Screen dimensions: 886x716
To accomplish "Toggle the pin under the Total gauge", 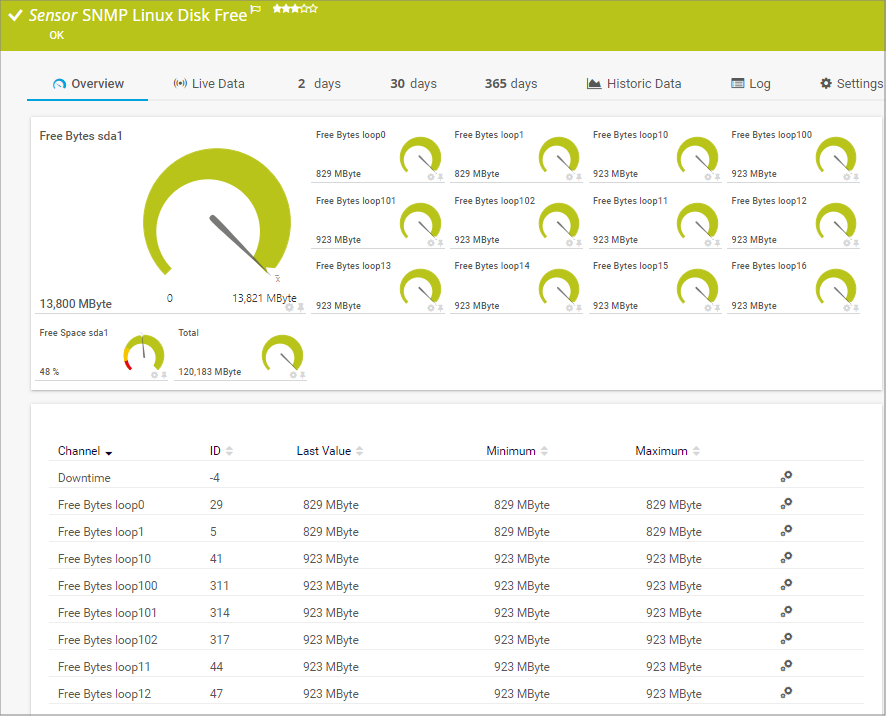I will coord(300,375).
